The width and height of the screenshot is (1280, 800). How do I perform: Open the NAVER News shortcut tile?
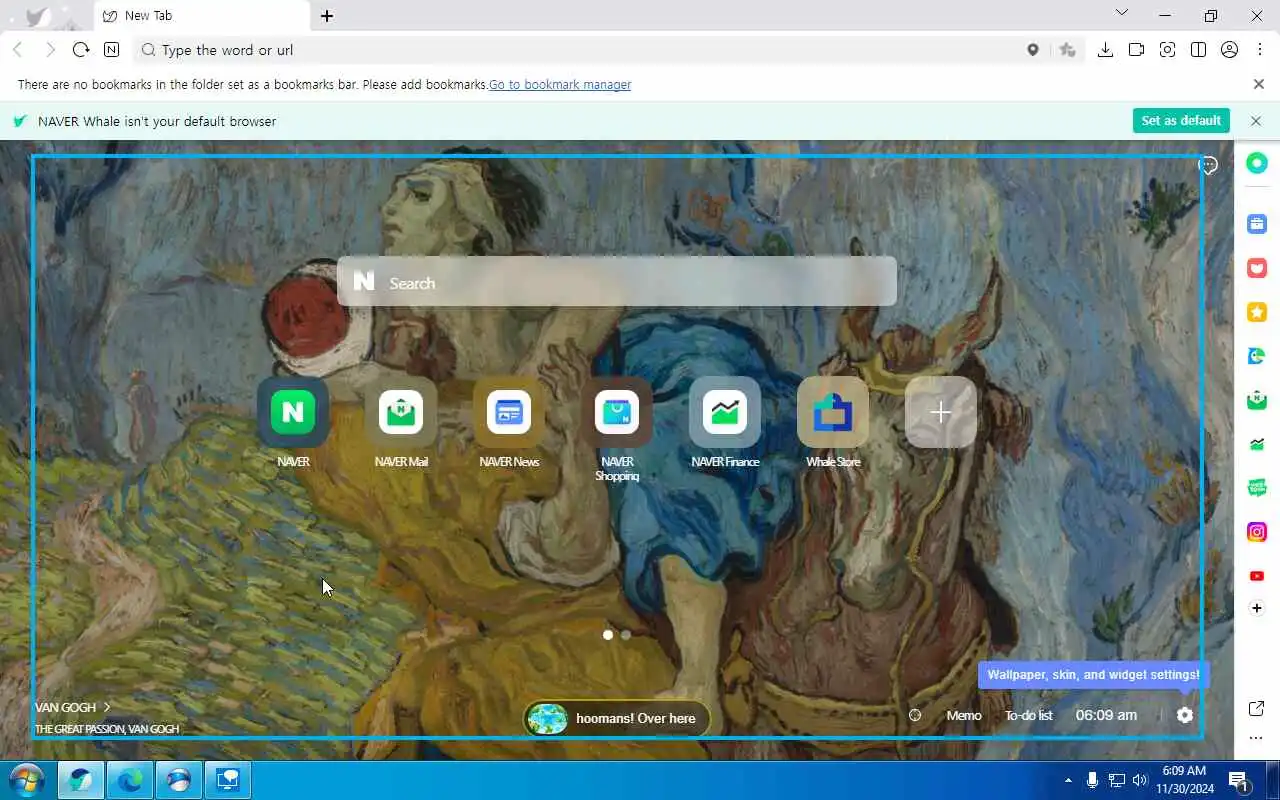pos(509,412)
